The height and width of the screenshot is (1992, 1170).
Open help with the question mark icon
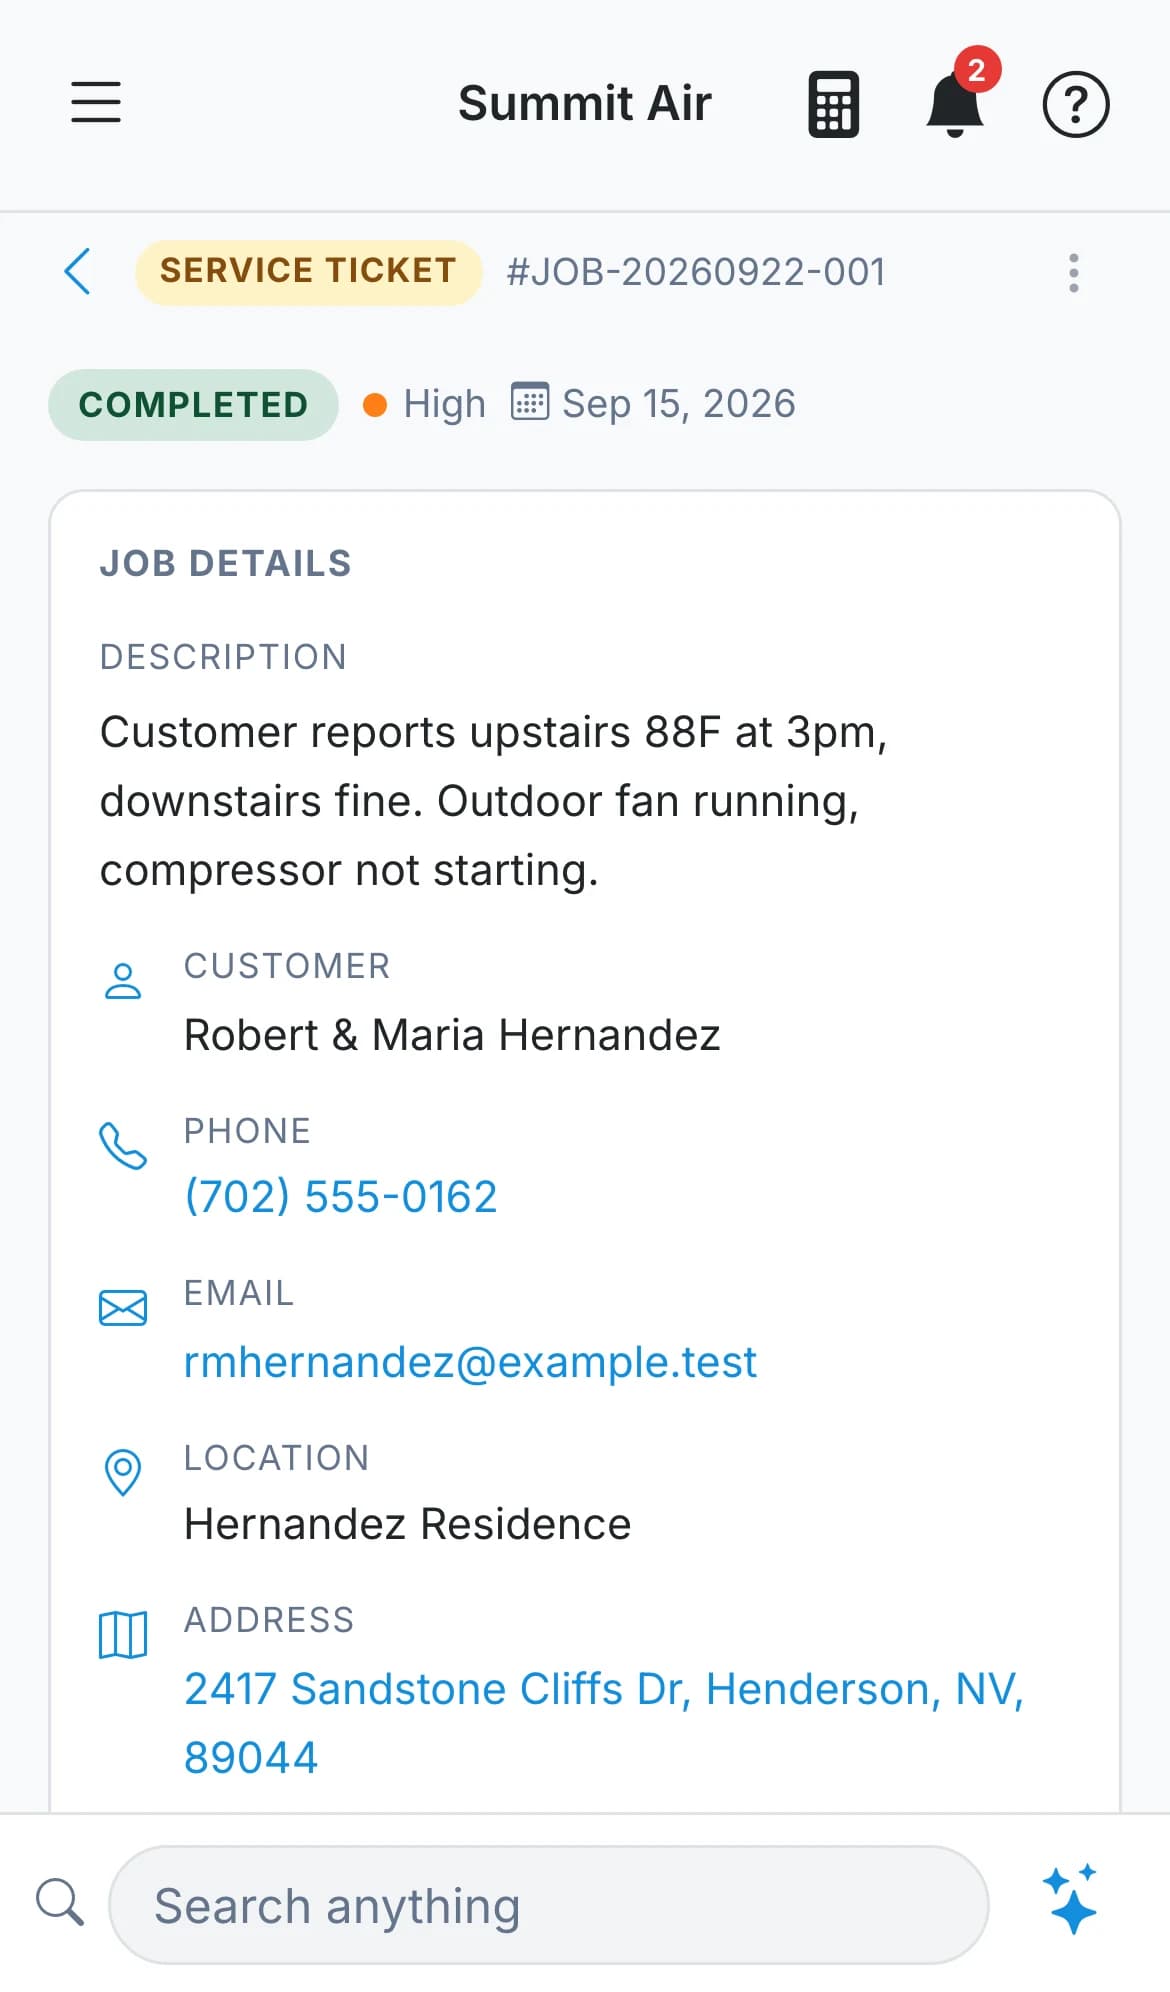1076,104
